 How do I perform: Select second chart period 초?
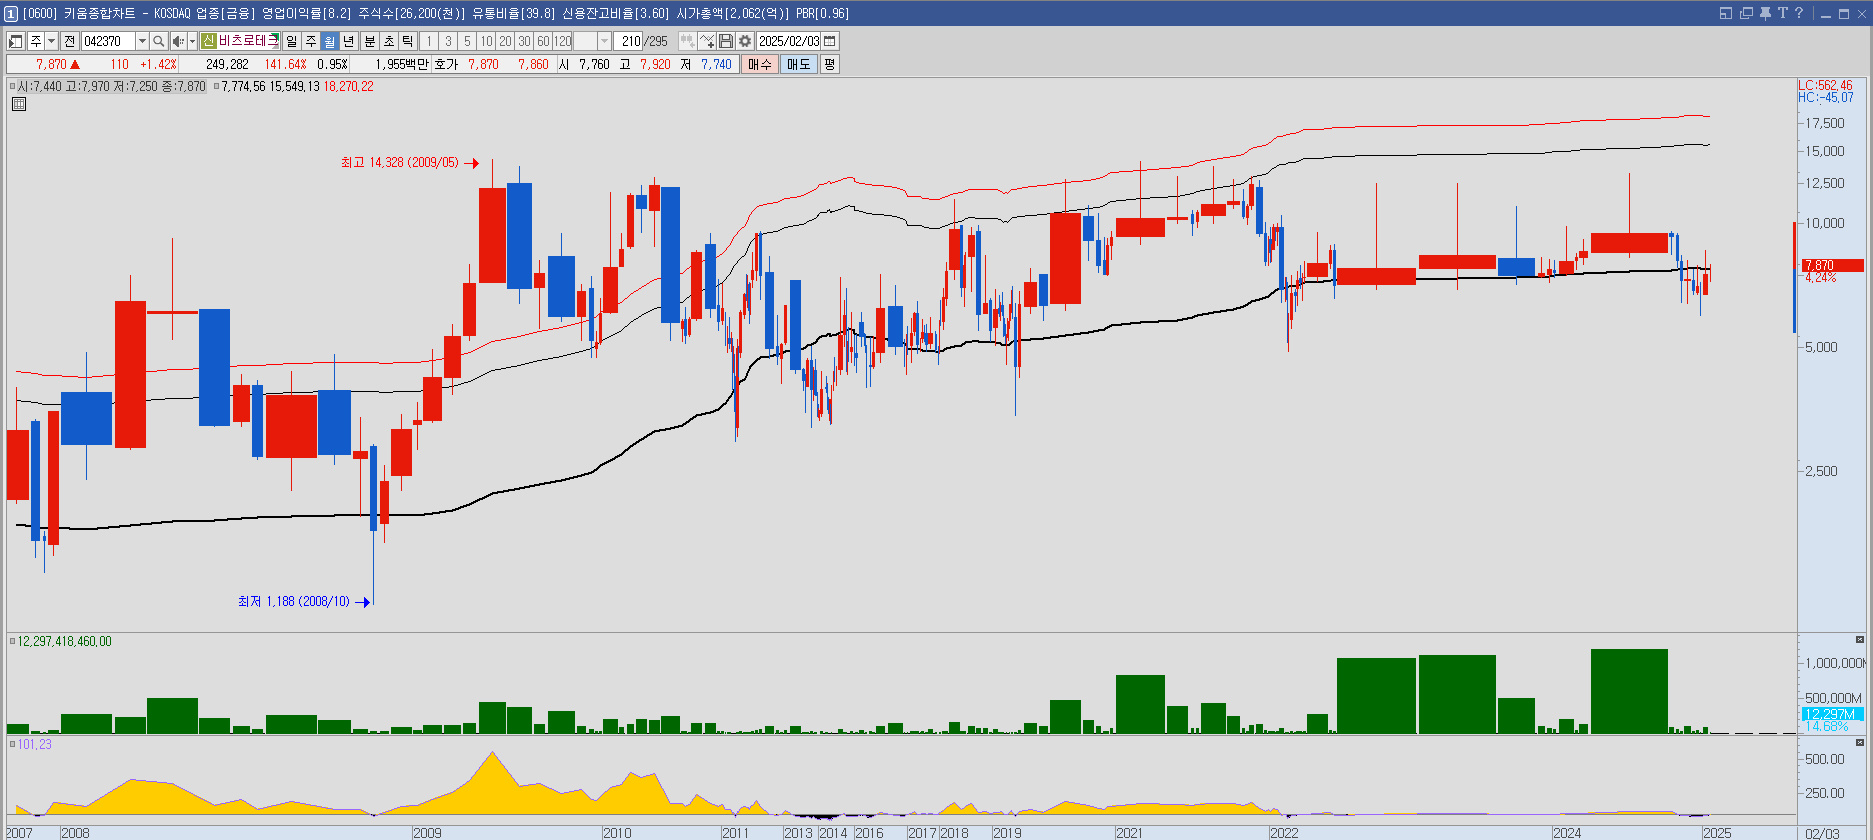389,41
